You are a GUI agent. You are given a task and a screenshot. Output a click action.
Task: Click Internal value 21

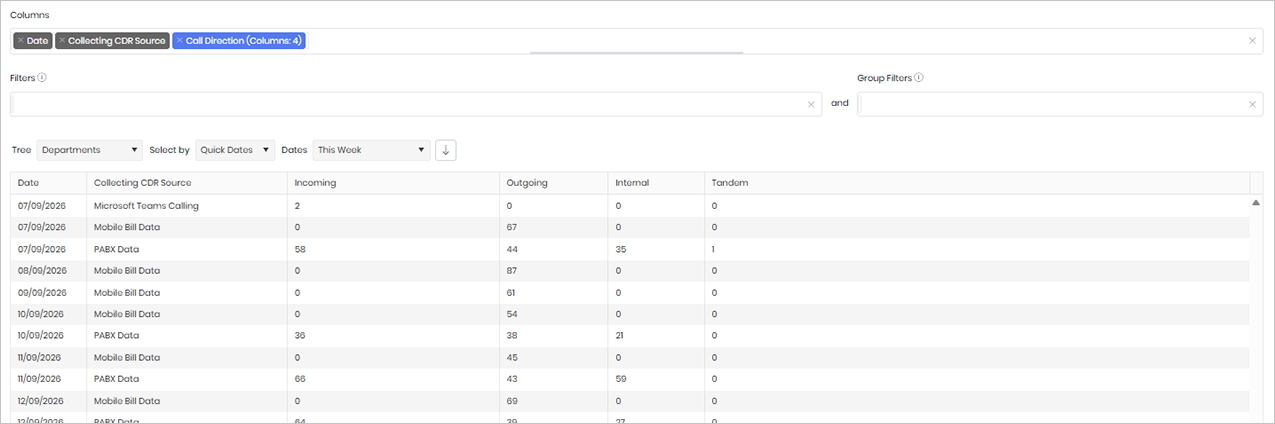click(x=620, y=335)
